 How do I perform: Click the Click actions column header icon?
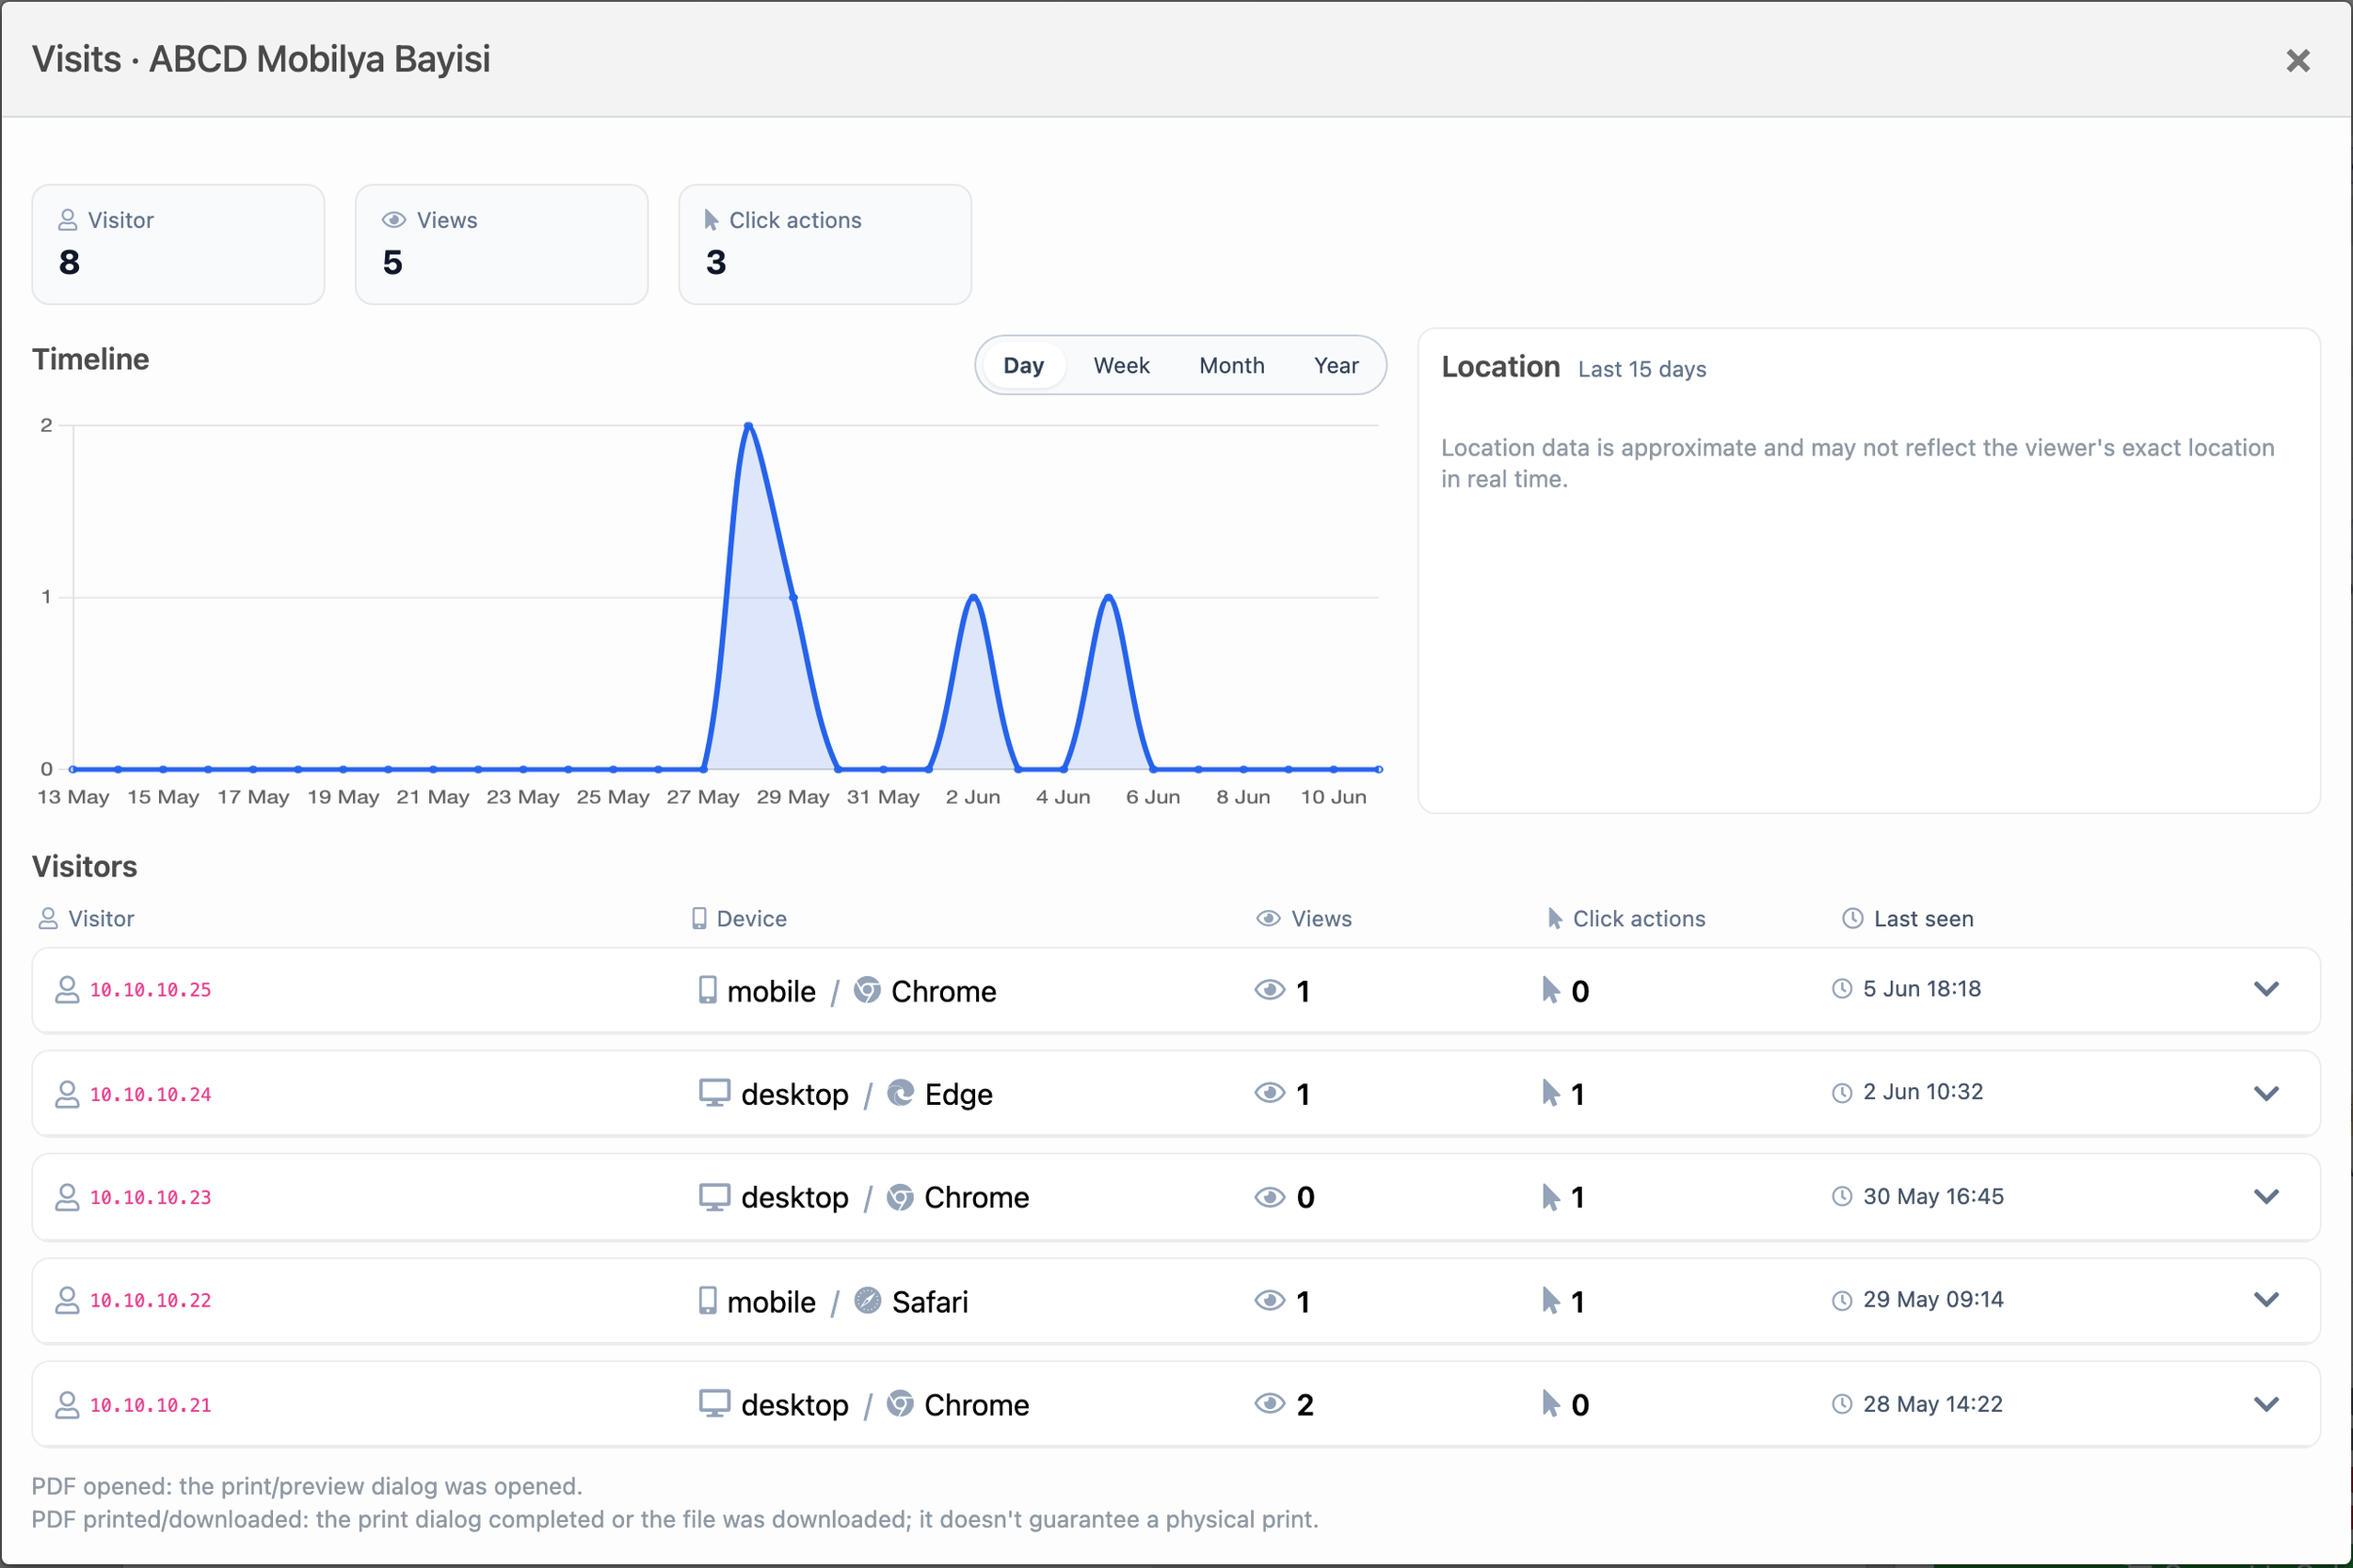click(x=1554, y=918)
